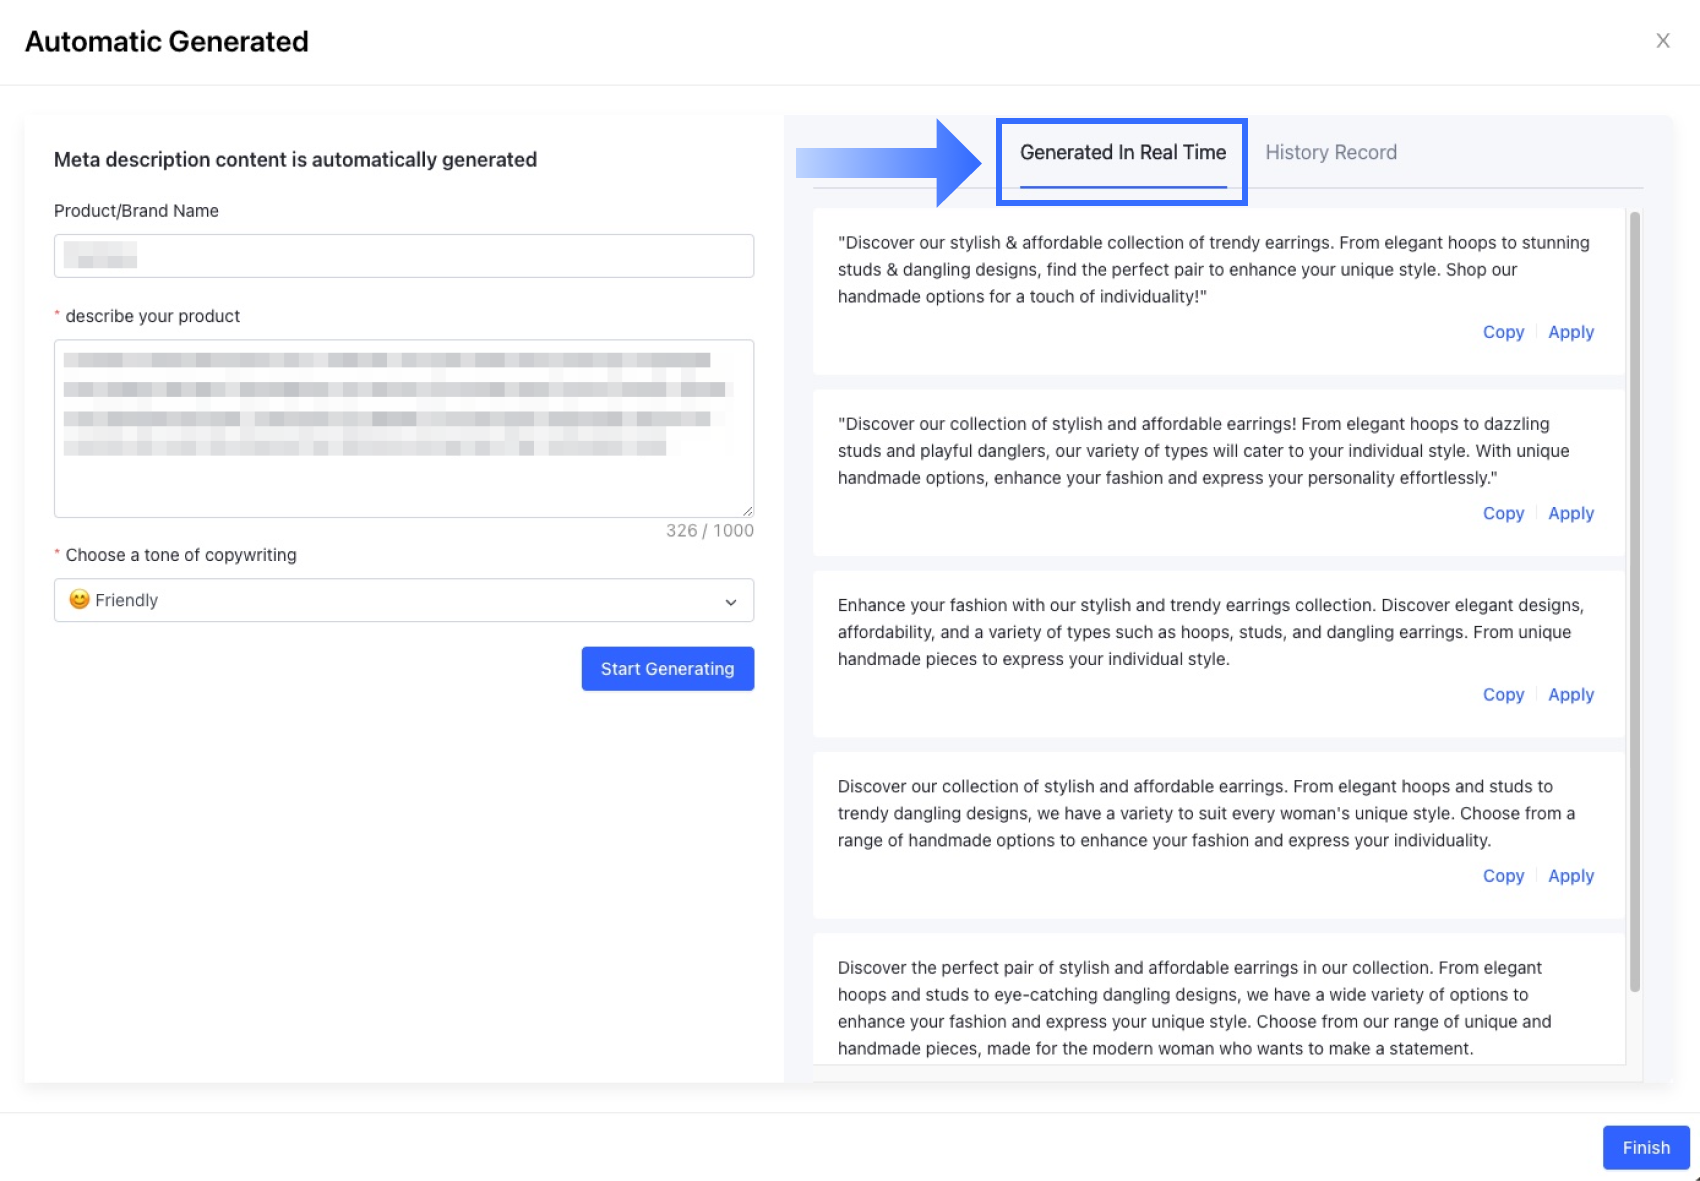Apply the first generated description
The image size is (1700, 1181).
tap(1571, 332)
